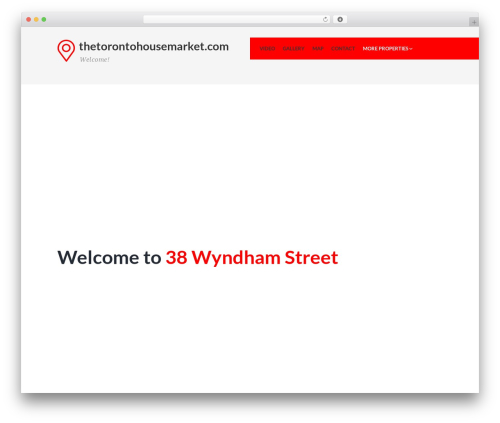Click the browser download icon beside address bar
Image resolution: width=500 pixels, height=423 pixels.
(340, 20)
